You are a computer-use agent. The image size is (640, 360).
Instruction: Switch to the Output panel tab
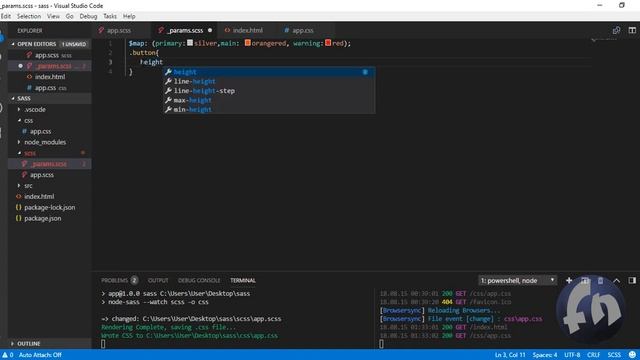tap(158, 280)
